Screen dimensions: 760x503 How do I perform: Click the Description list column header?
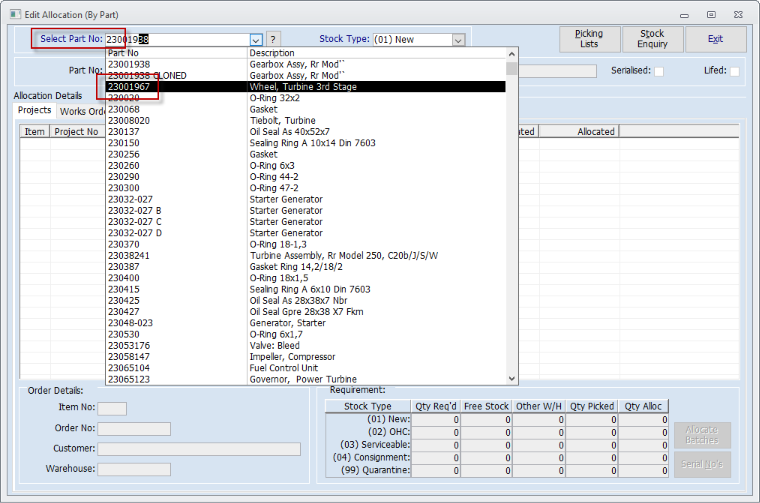(x=377, y=53)
